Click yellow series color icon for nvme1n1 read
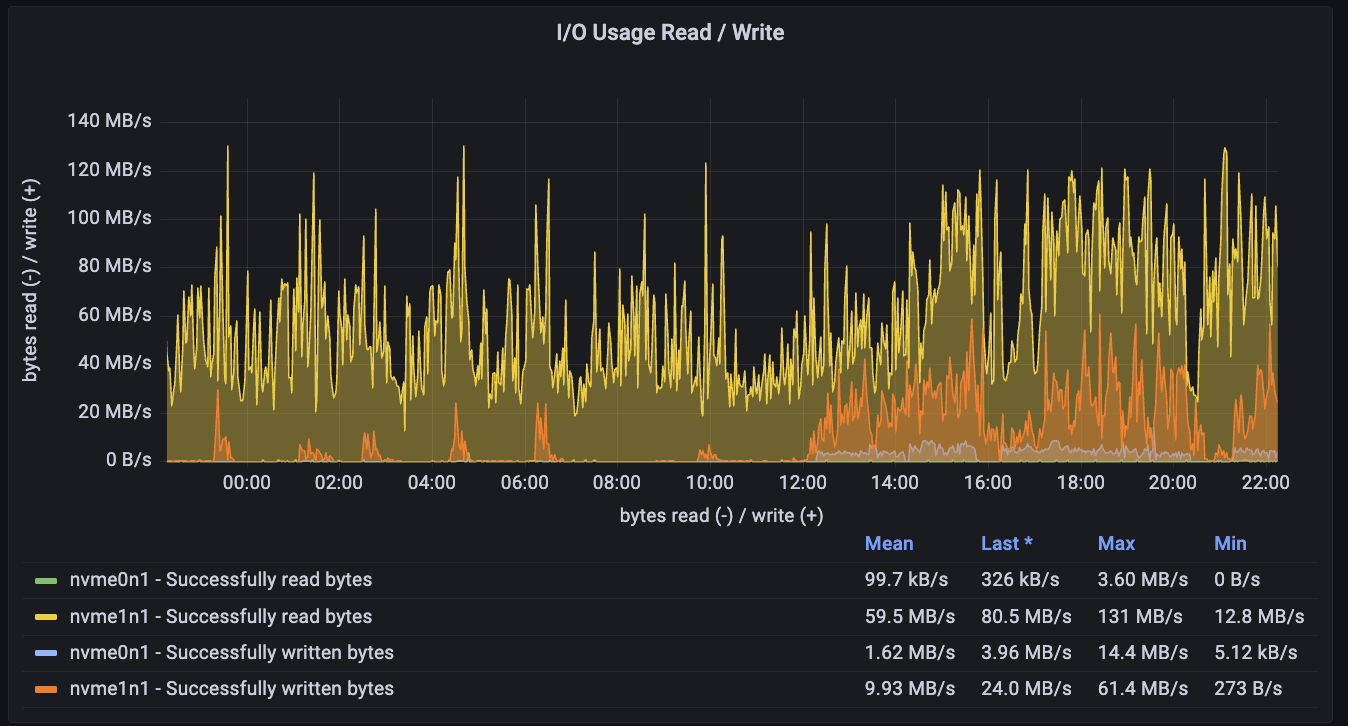Viewport: 1348px width, 726px height. (x=46, y=617)
